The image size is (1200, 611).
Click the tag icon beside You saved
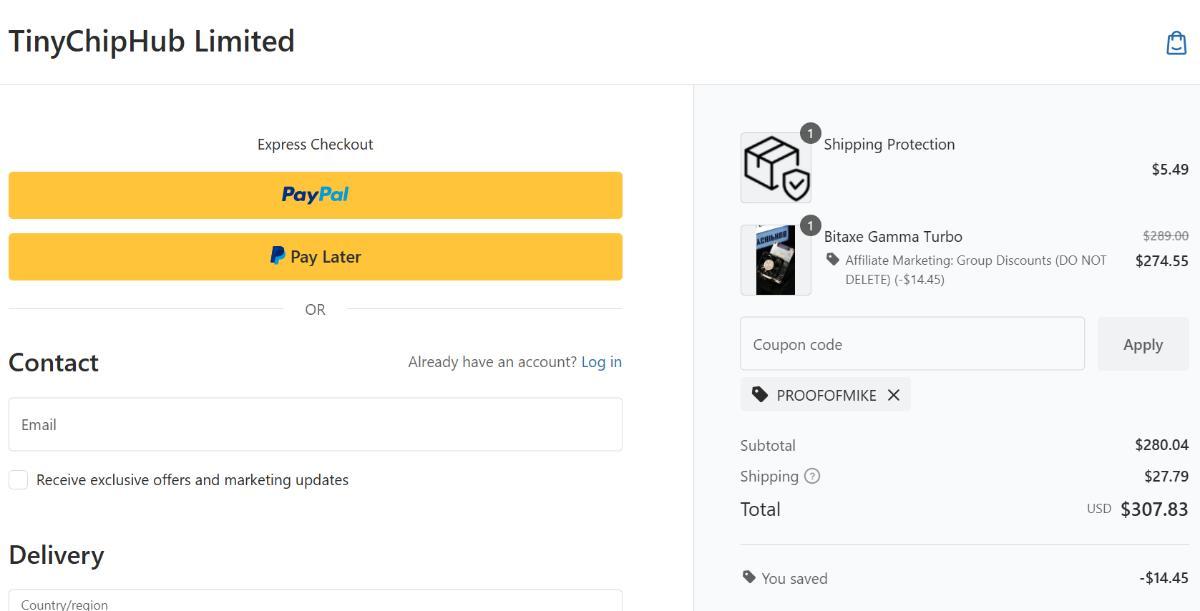click(x=749, y=577)
